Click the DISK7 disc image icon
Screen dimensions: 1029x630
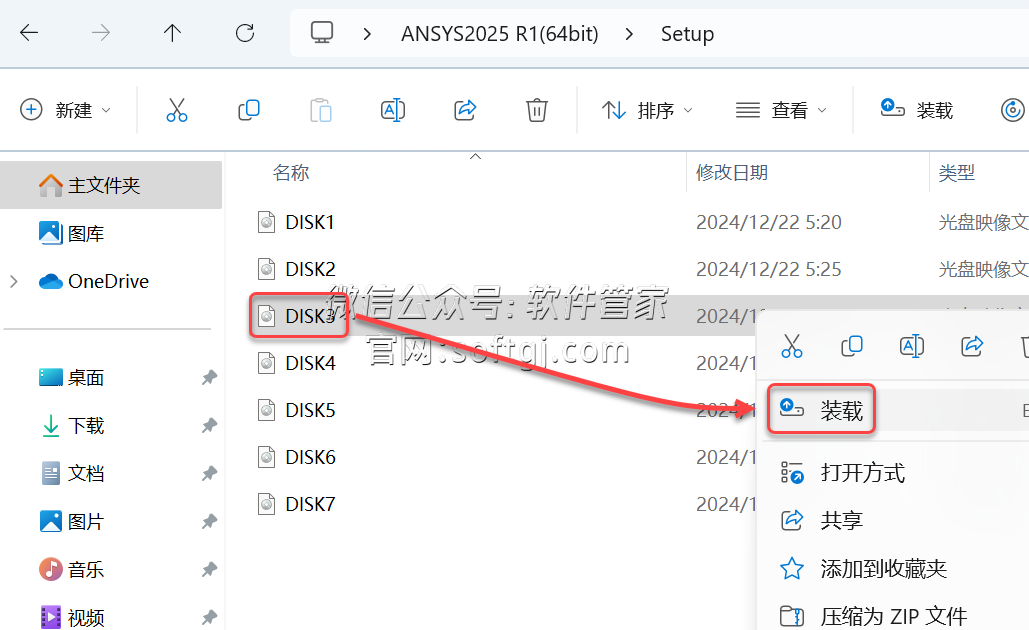pos(266,504)
